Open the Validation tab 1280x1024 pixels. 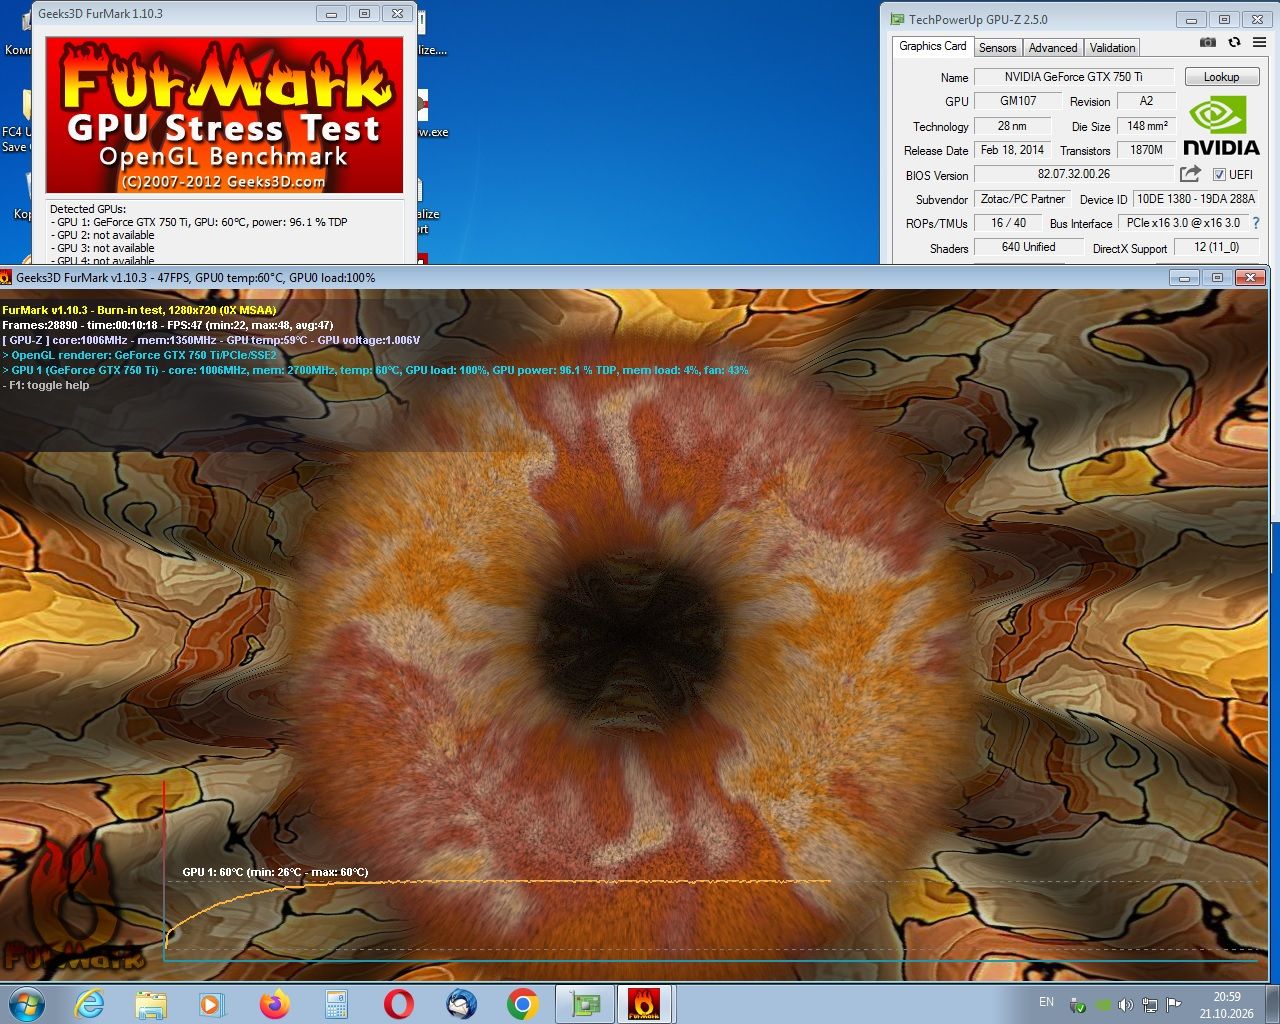click(x=1112, y=48)
